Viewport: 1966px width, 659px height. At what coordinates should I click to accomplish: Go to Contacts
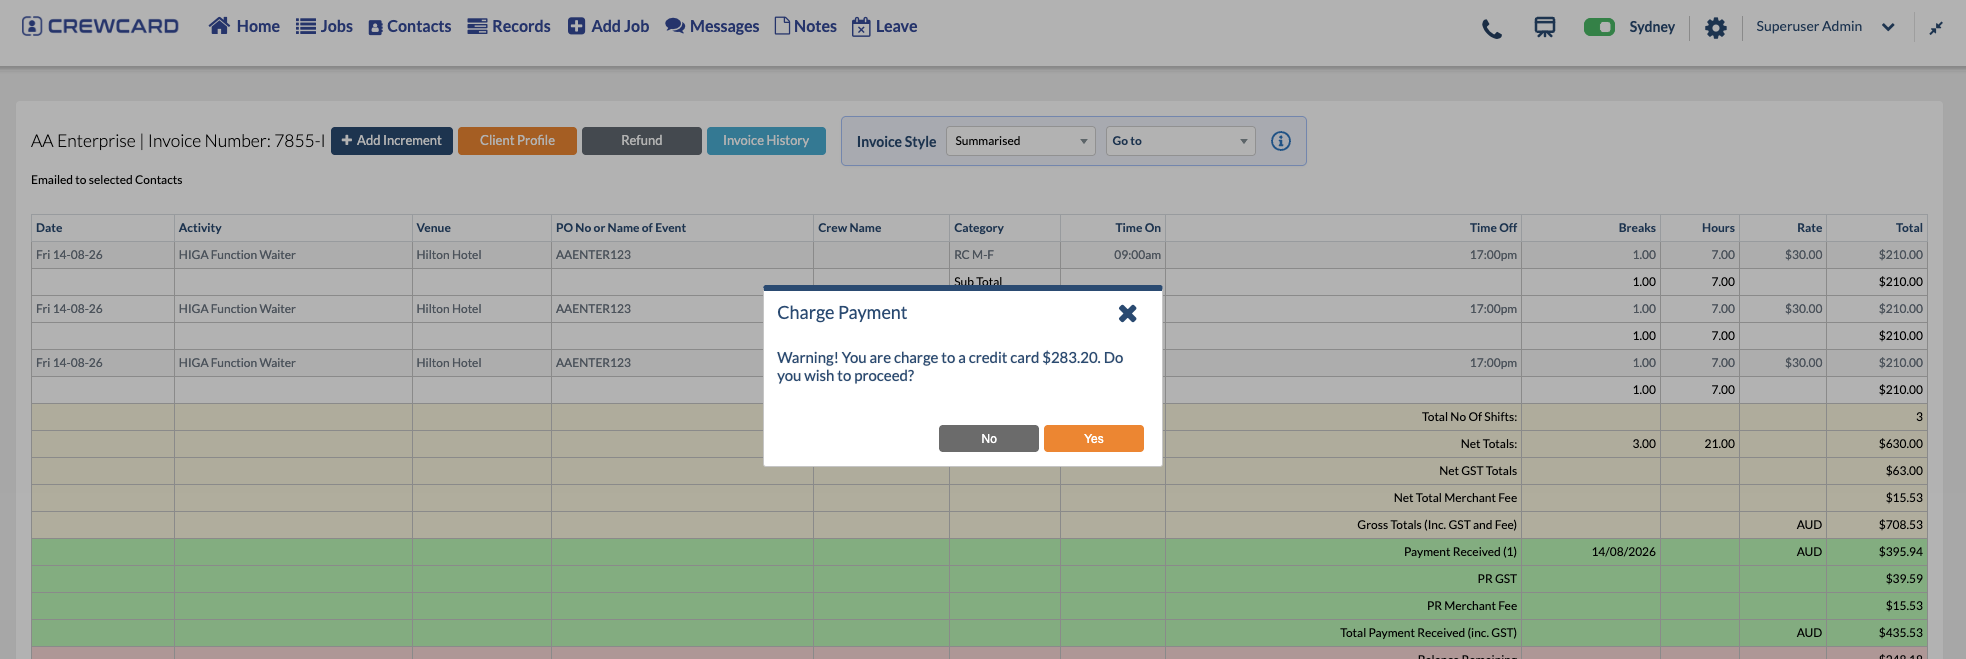click(x=410, y=26)
